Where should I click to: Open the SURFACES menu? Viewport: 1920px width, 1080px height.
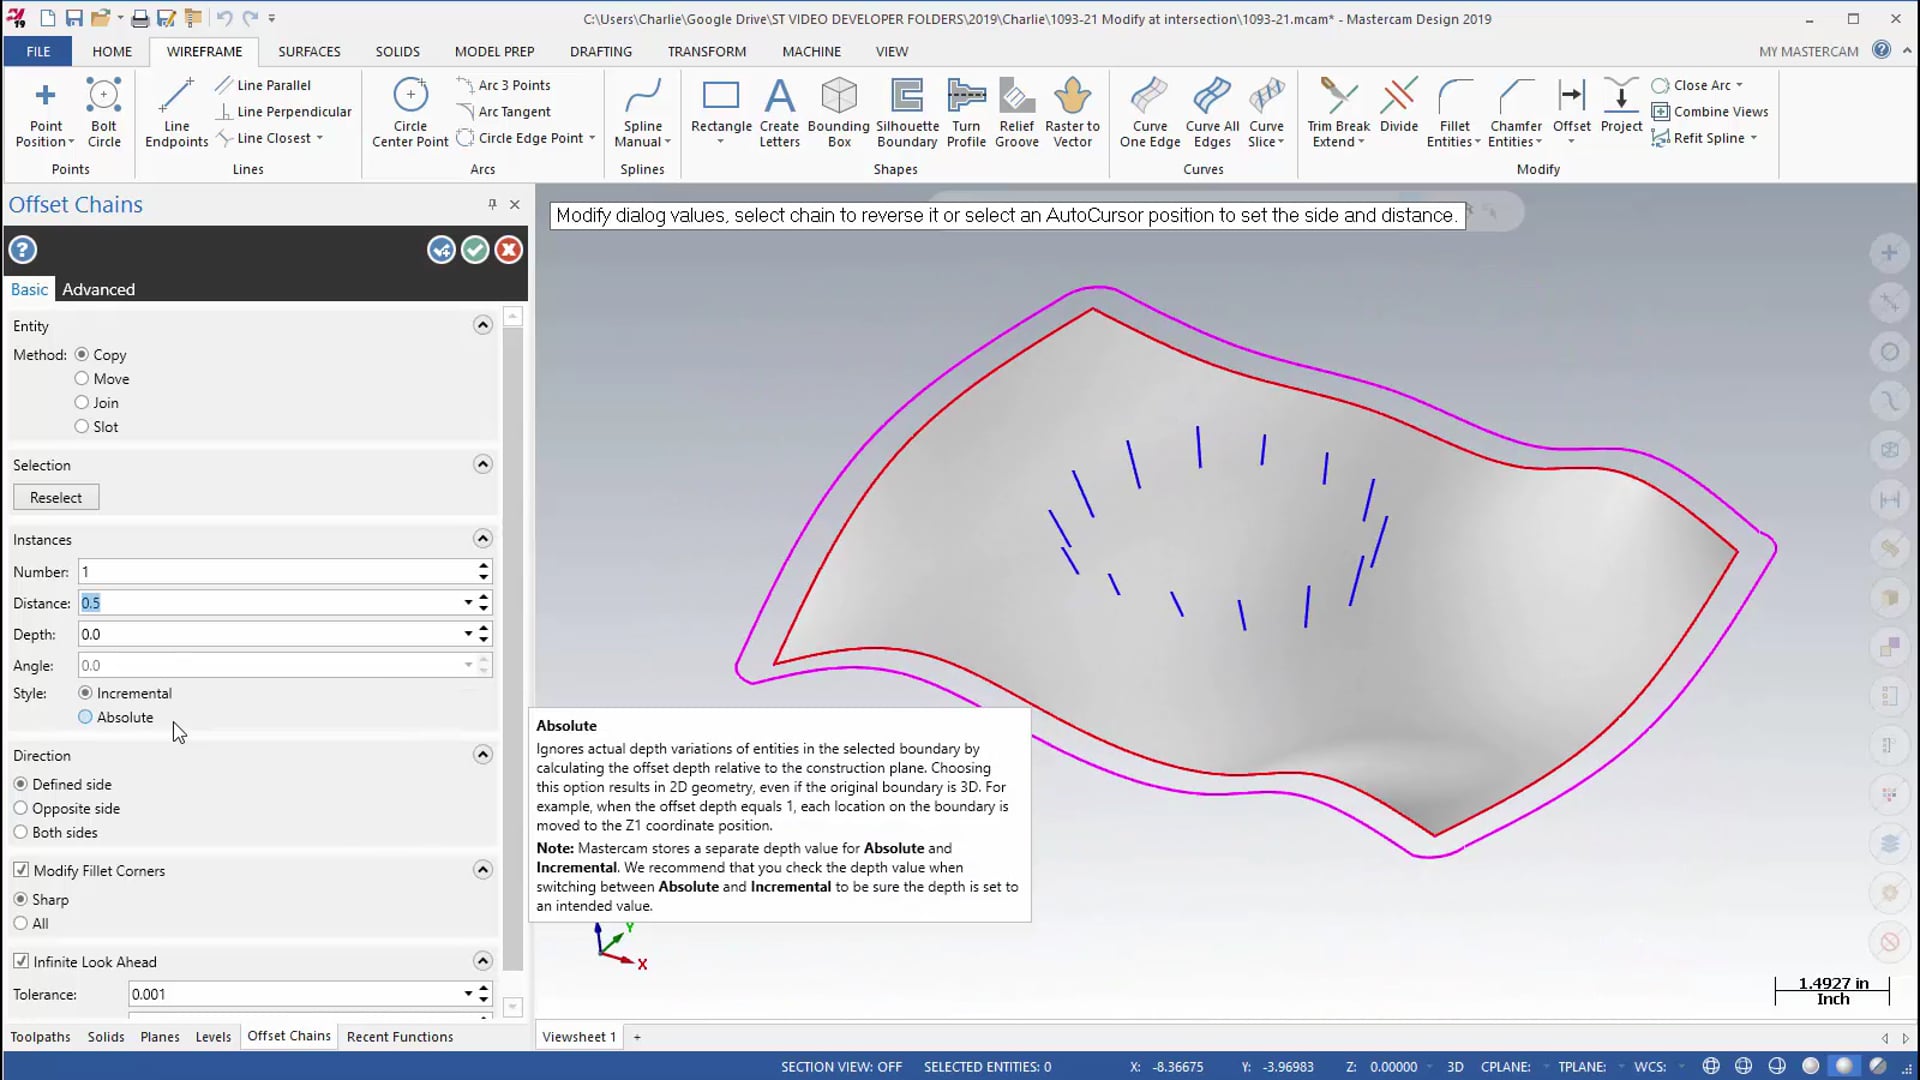pos(309,51)
